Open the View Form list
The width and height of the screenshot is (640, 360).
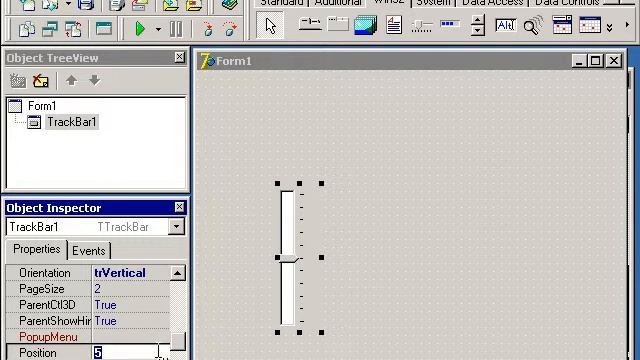coord(50,29)
